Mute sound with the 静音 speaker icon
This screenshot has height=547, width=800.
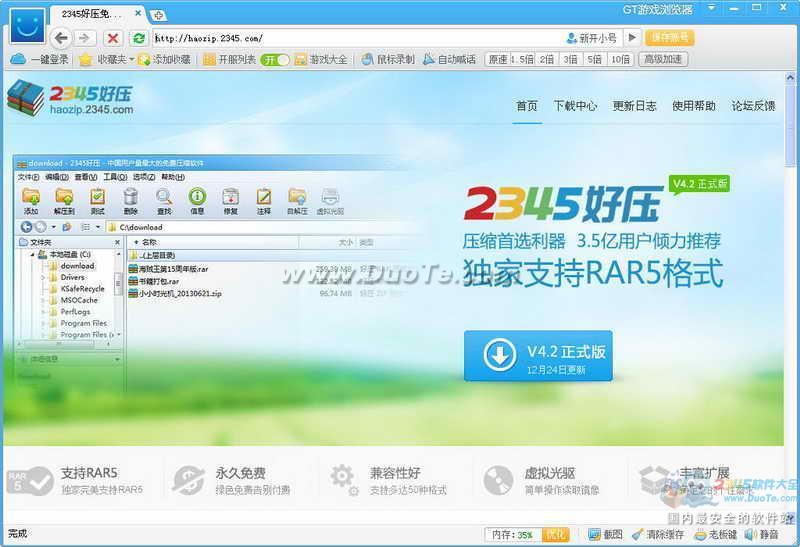click(x=761, y=535)
